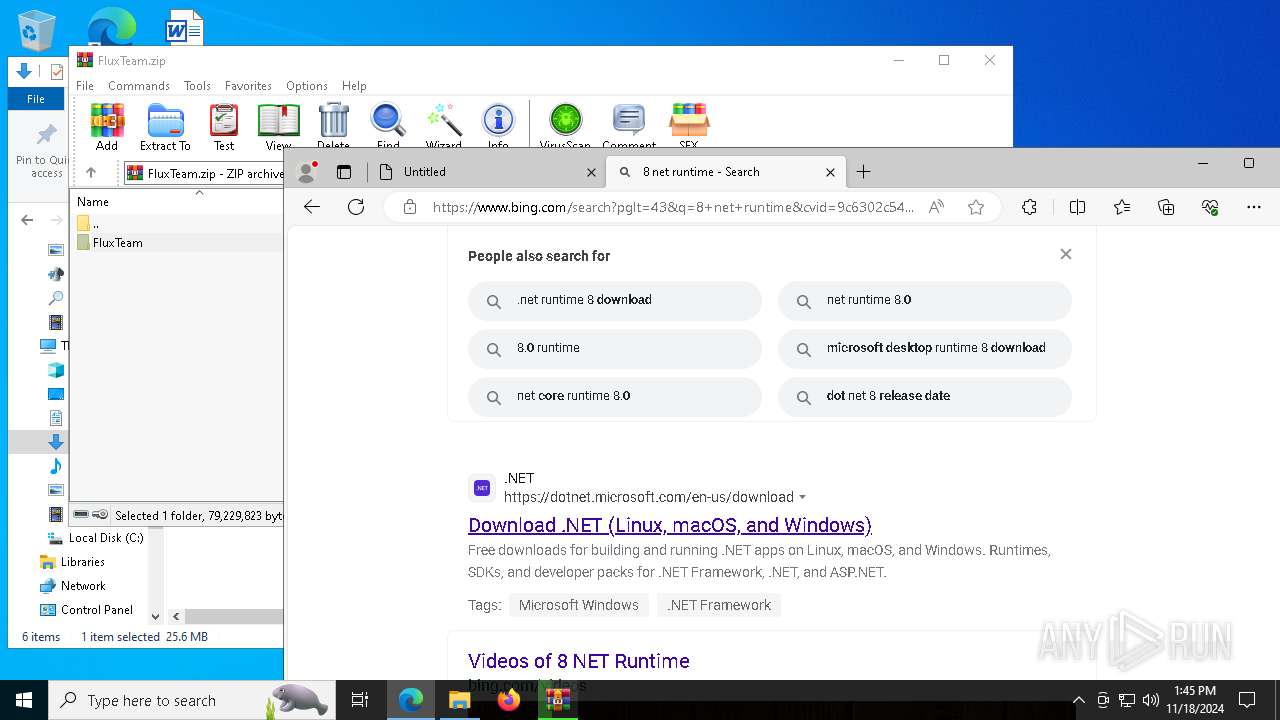Viewport: 1280px width, 720px height.
Task: Click the .NET Framework tag
Action: (719, 605)
